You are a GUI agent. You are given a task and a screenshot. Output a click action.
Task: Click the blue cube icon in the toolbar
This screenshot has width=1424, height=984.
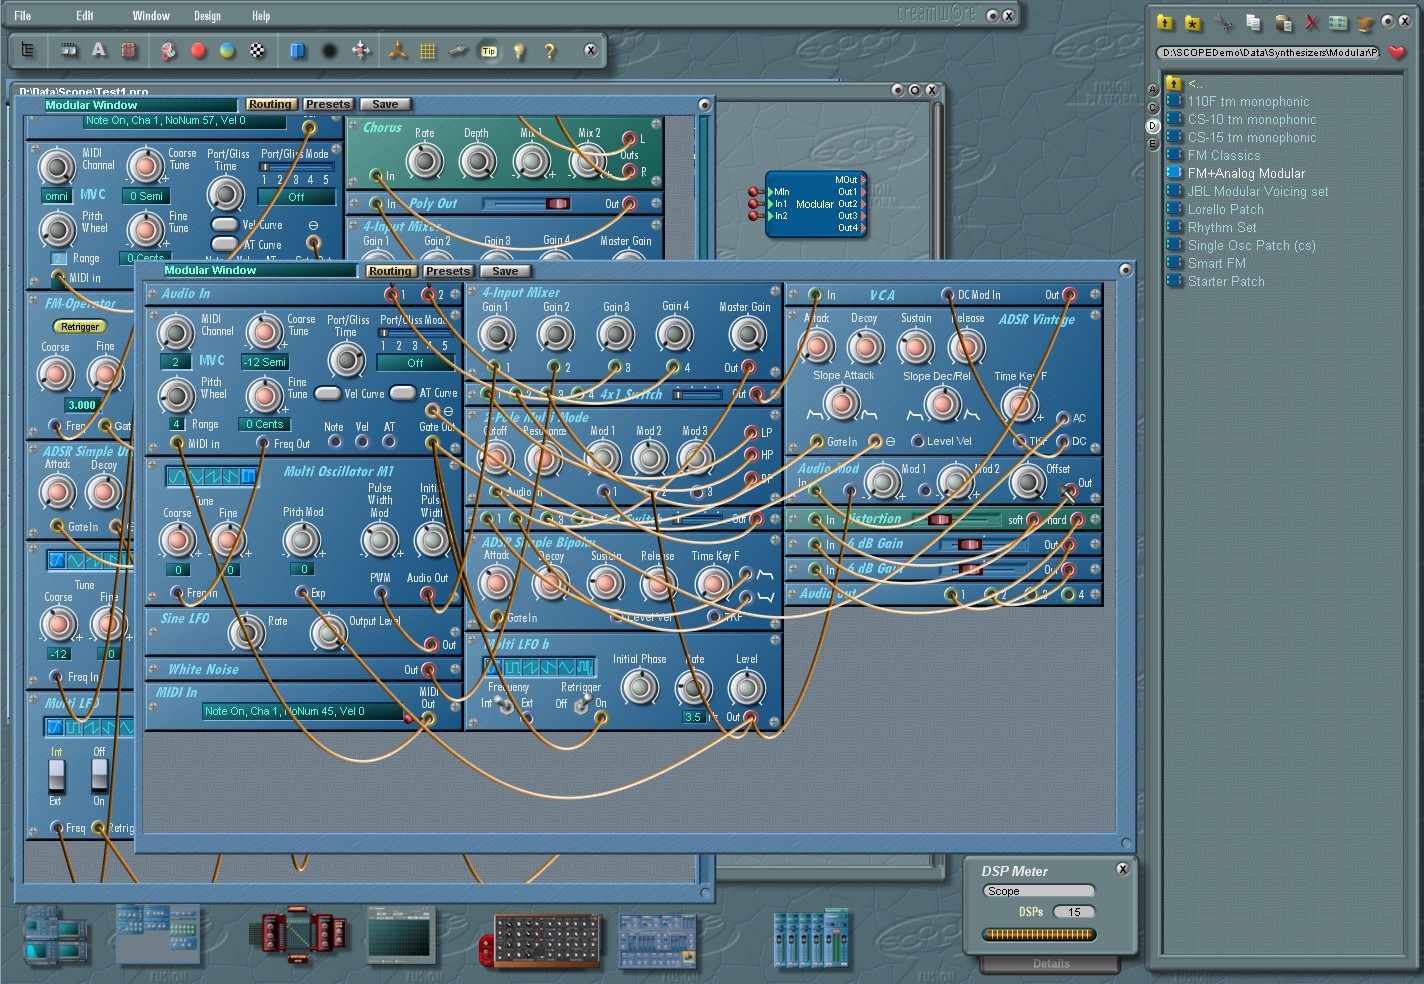298,50
